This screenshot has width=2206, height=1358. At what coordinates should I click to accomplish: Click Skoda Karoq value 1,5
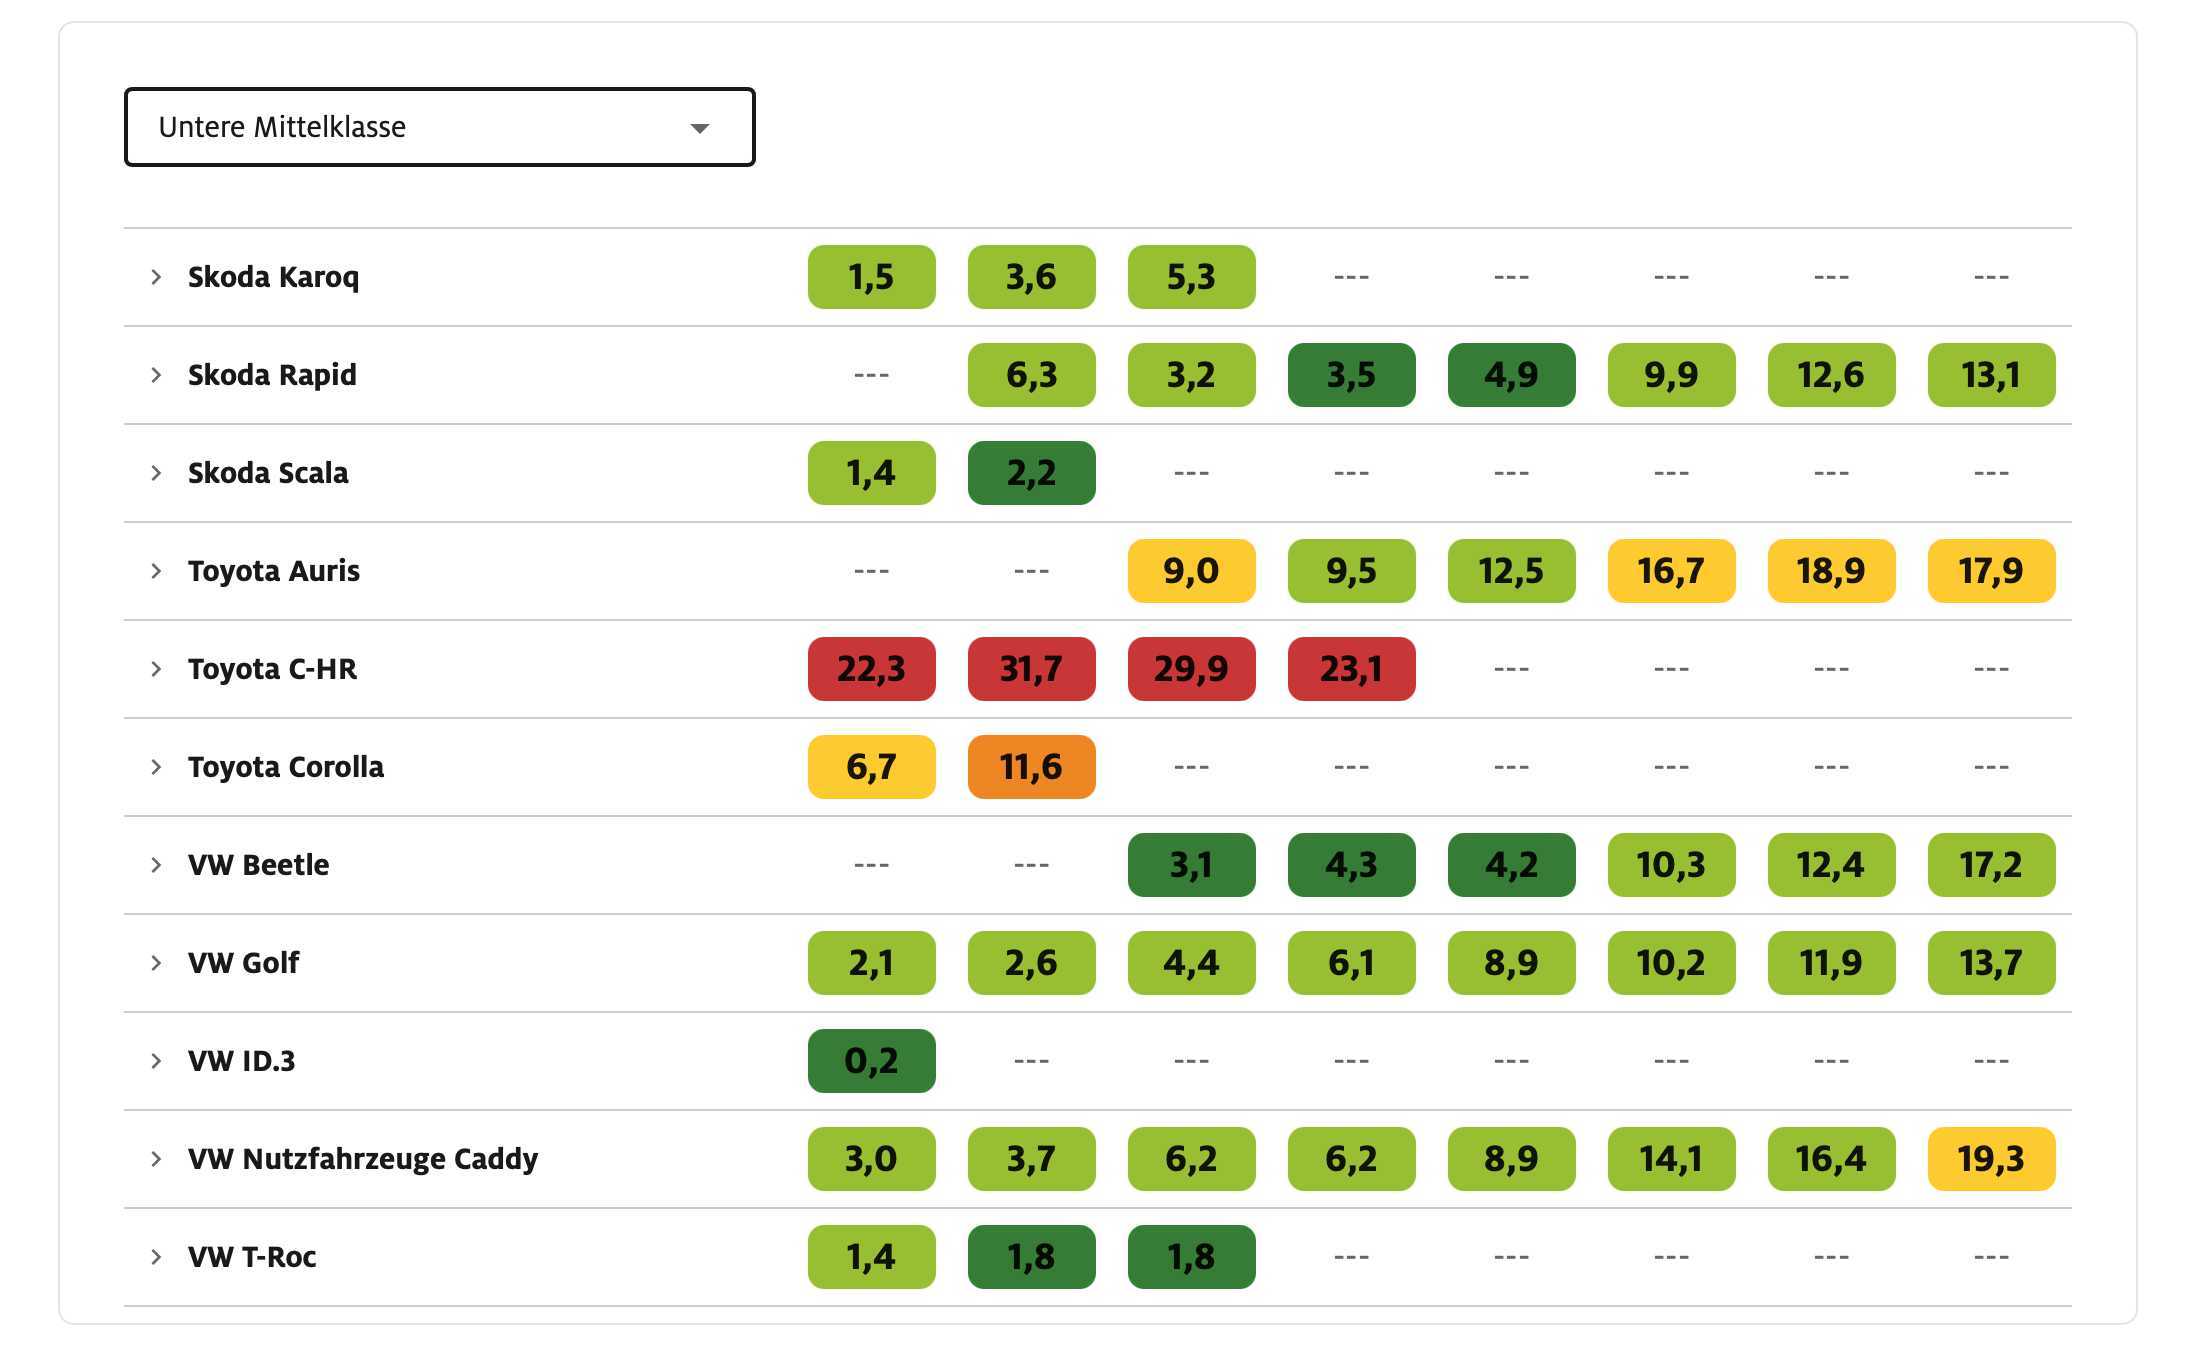pos(872,277)
